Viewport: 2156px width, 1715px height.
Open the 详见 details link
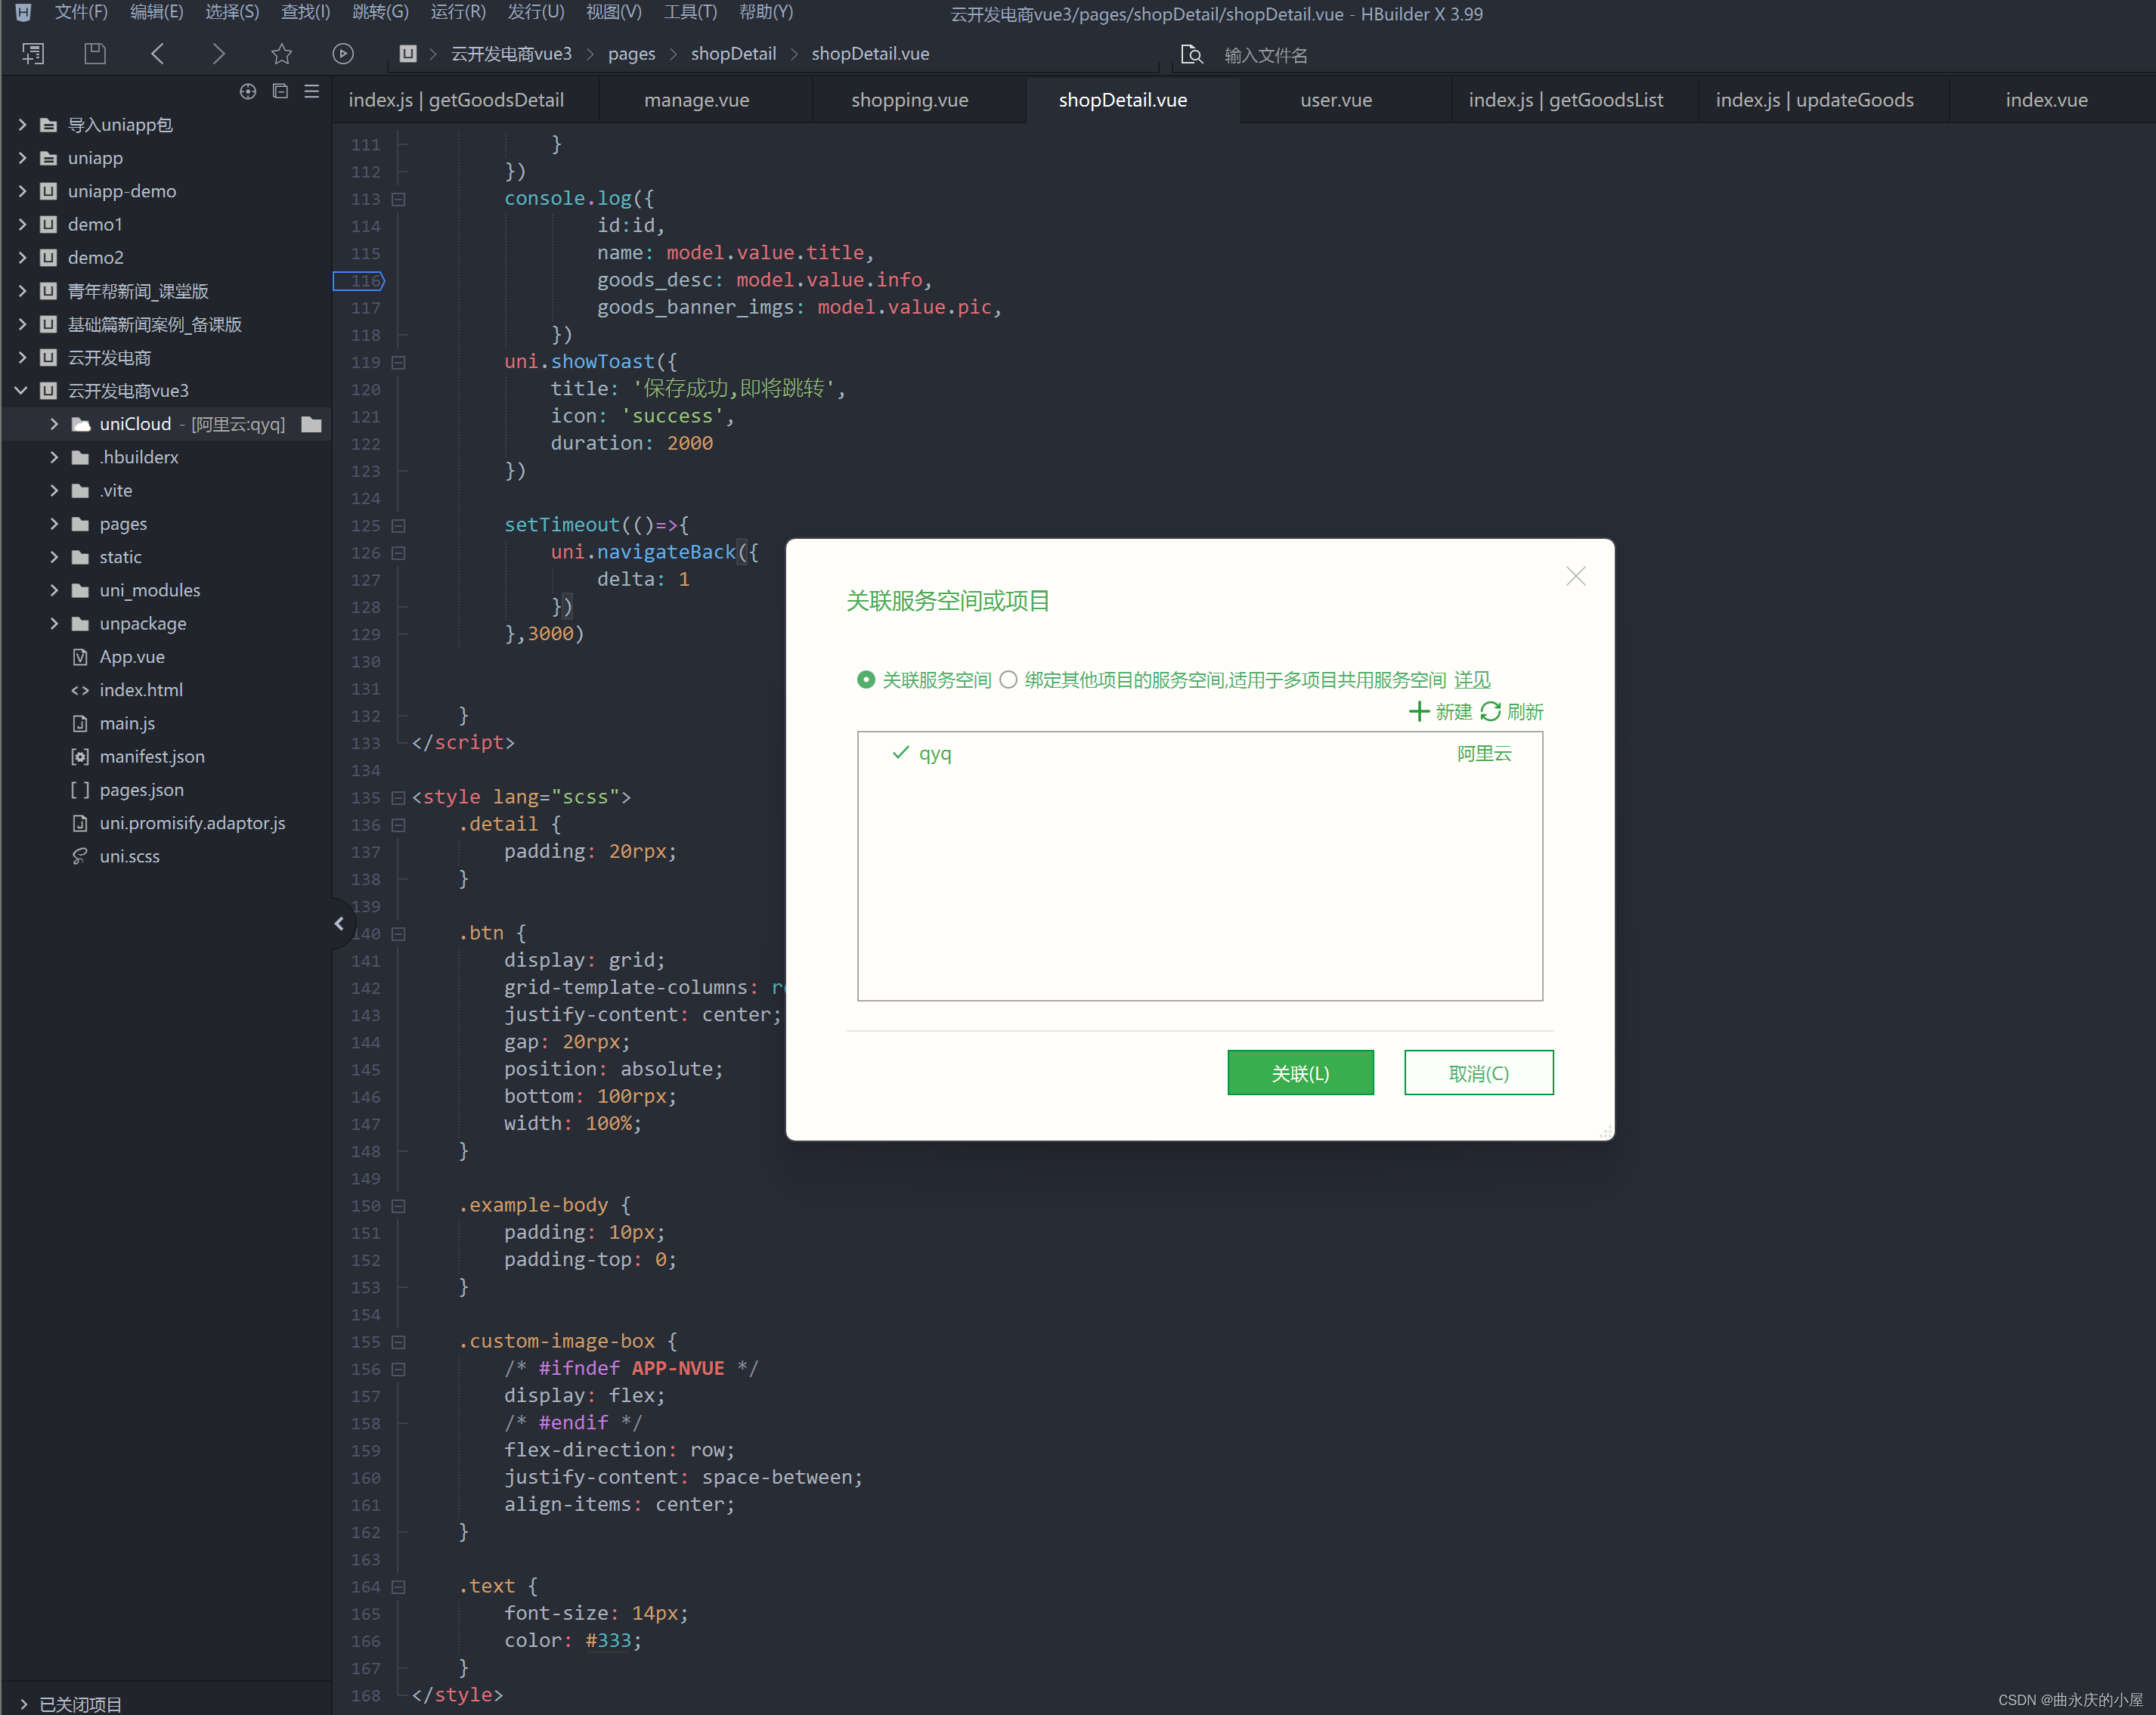tap(1472, 680)
